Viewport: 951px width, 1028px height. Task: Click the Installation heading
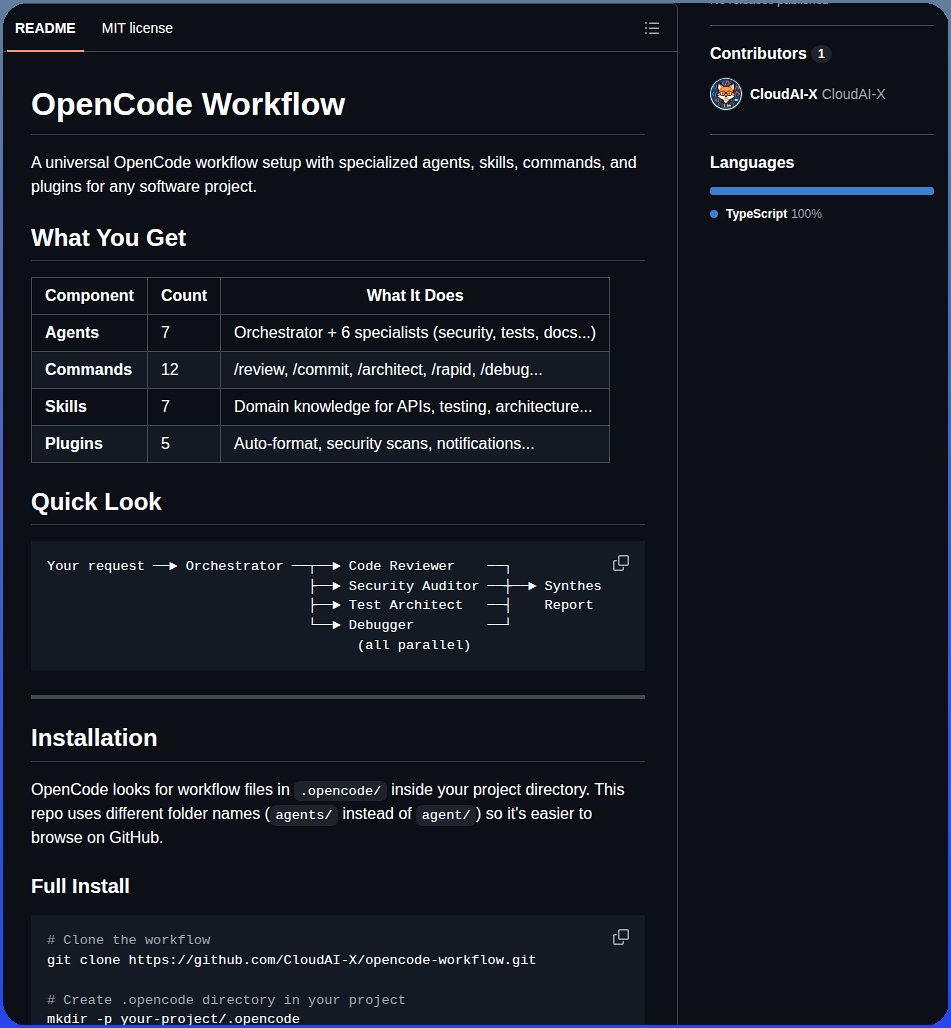point(94,738)
